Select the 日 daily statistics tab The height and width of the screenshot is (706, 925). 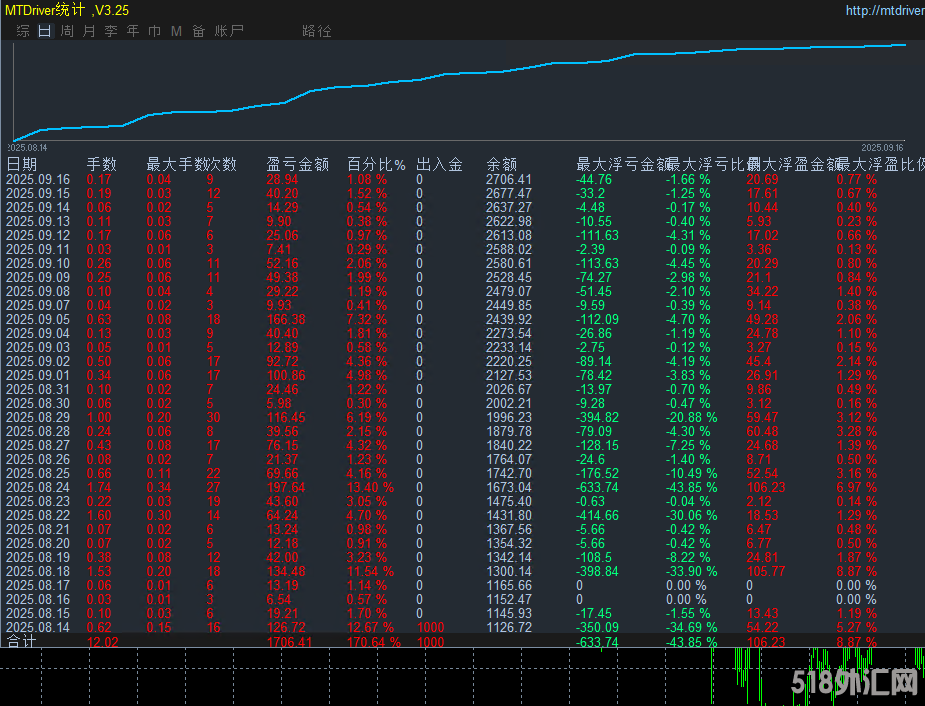pyautogui.click(x=44, y=31)
